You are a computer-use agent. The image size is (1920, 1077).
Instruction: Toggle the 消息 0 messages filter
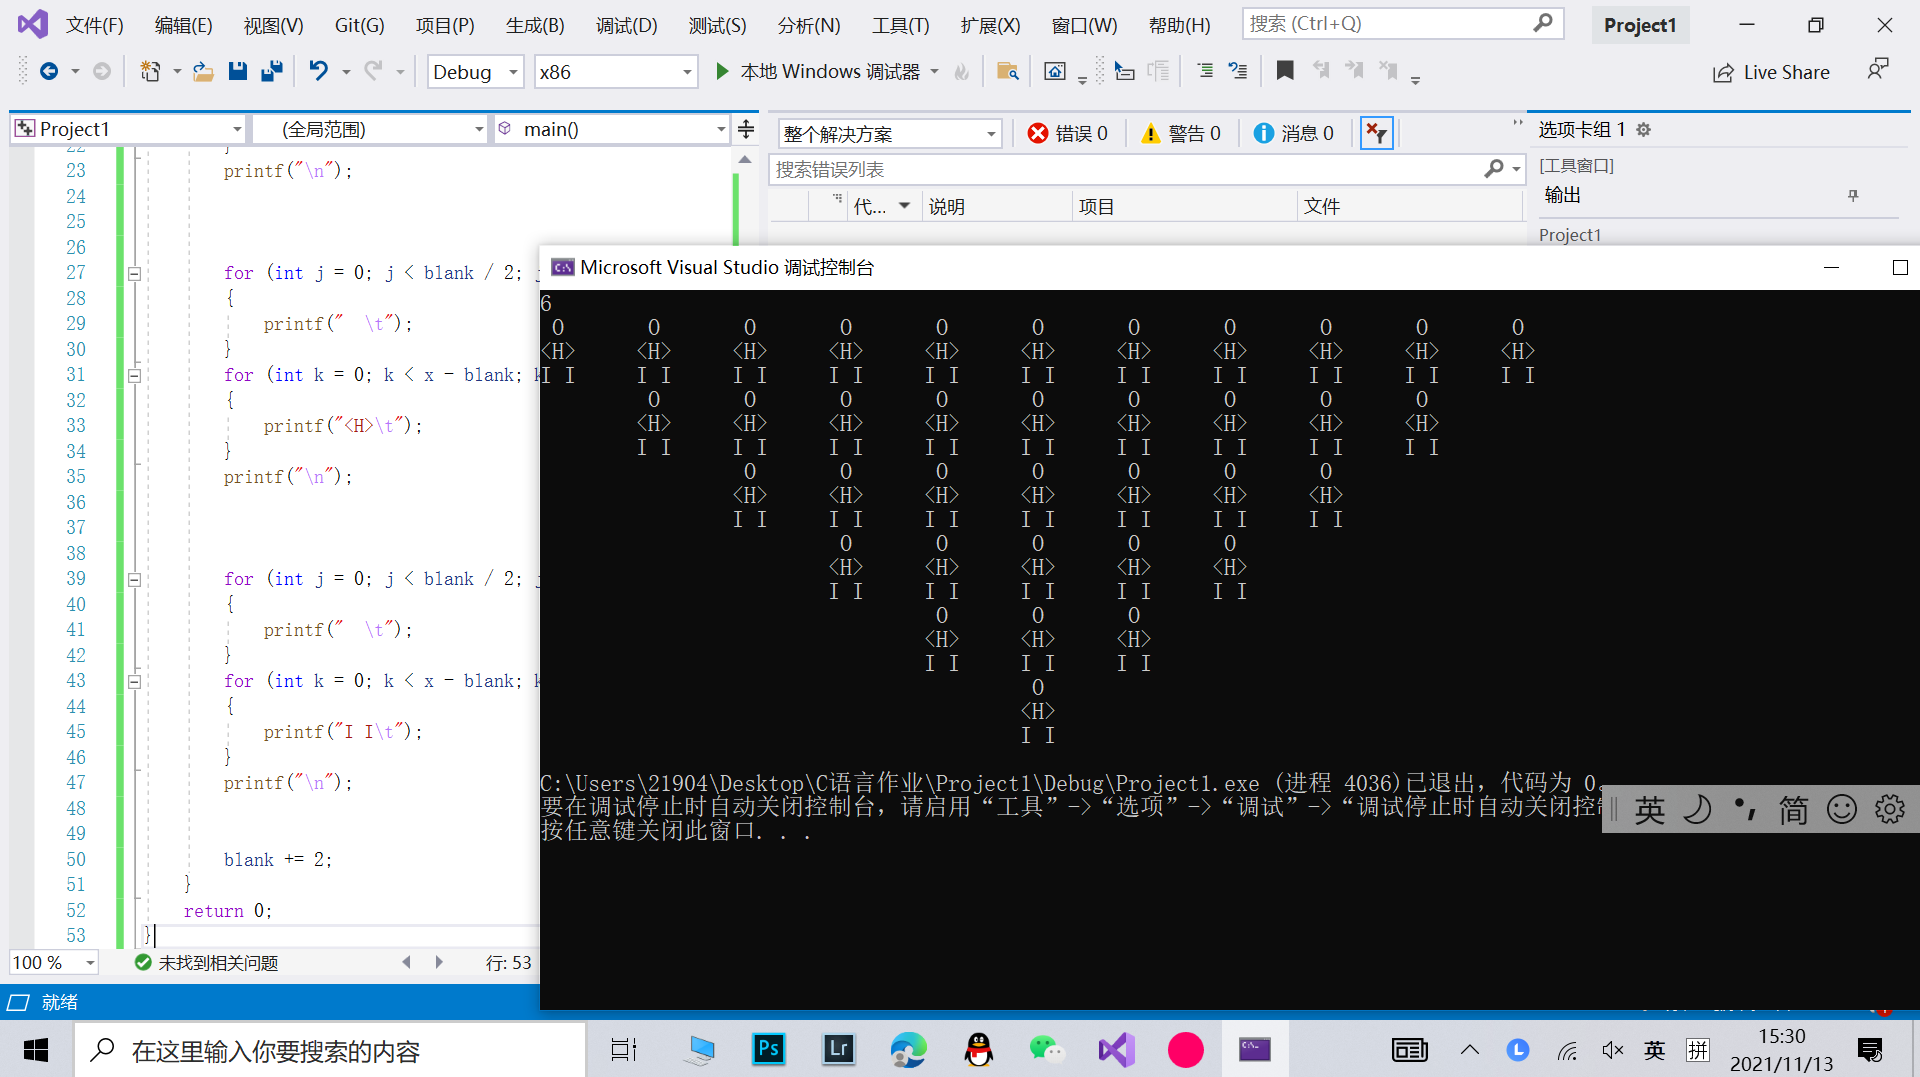coord(1294,133)
